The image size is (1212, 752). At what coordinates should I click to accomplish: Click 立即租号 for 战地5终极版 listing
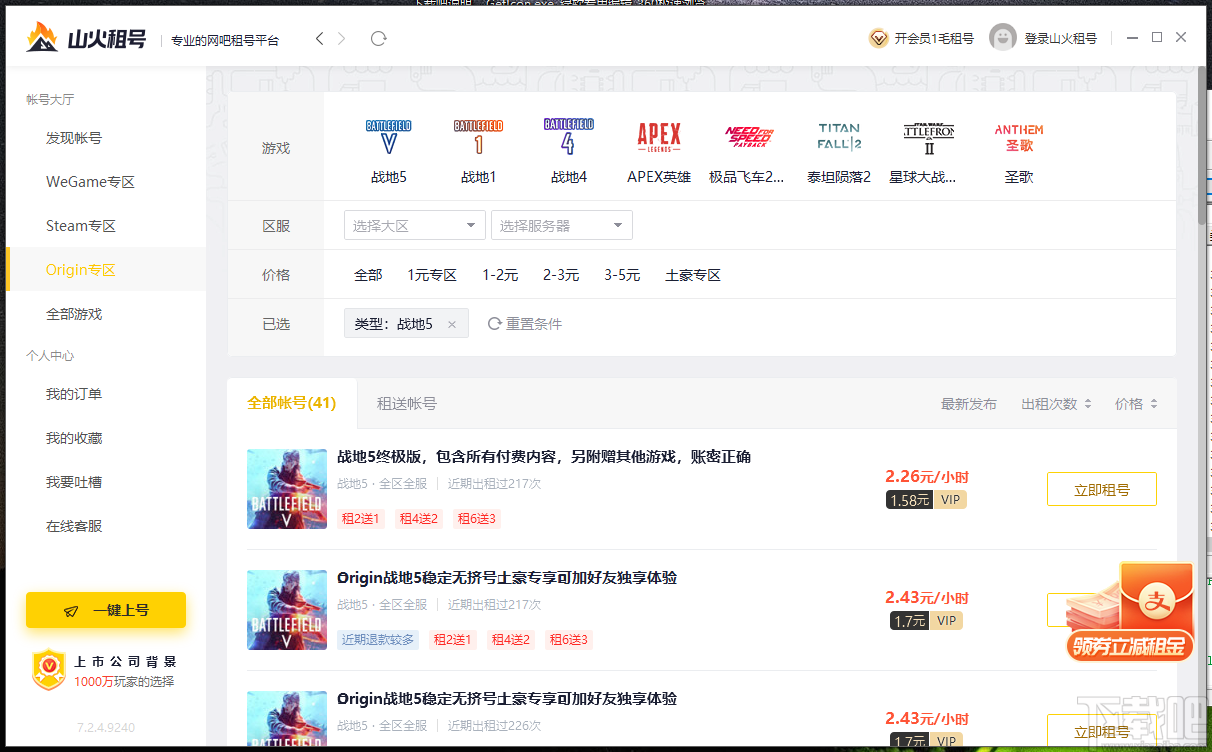pyautogui.click(x=1102, y=490)
